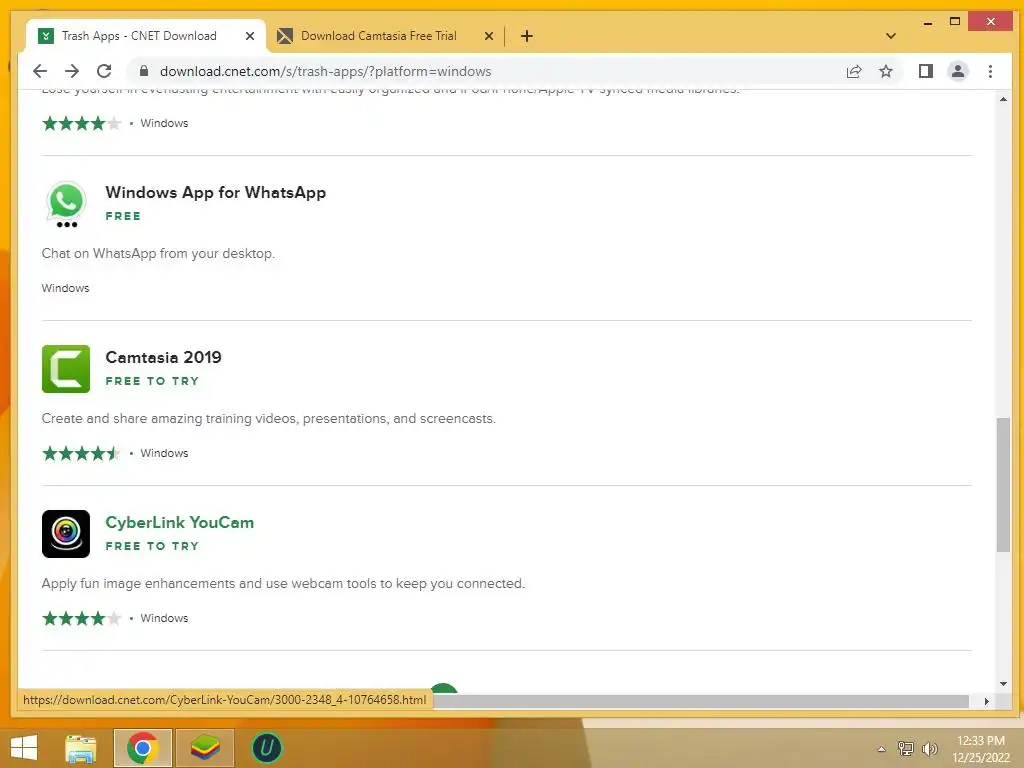Open Chrome side panel icon

click(925, 71)
